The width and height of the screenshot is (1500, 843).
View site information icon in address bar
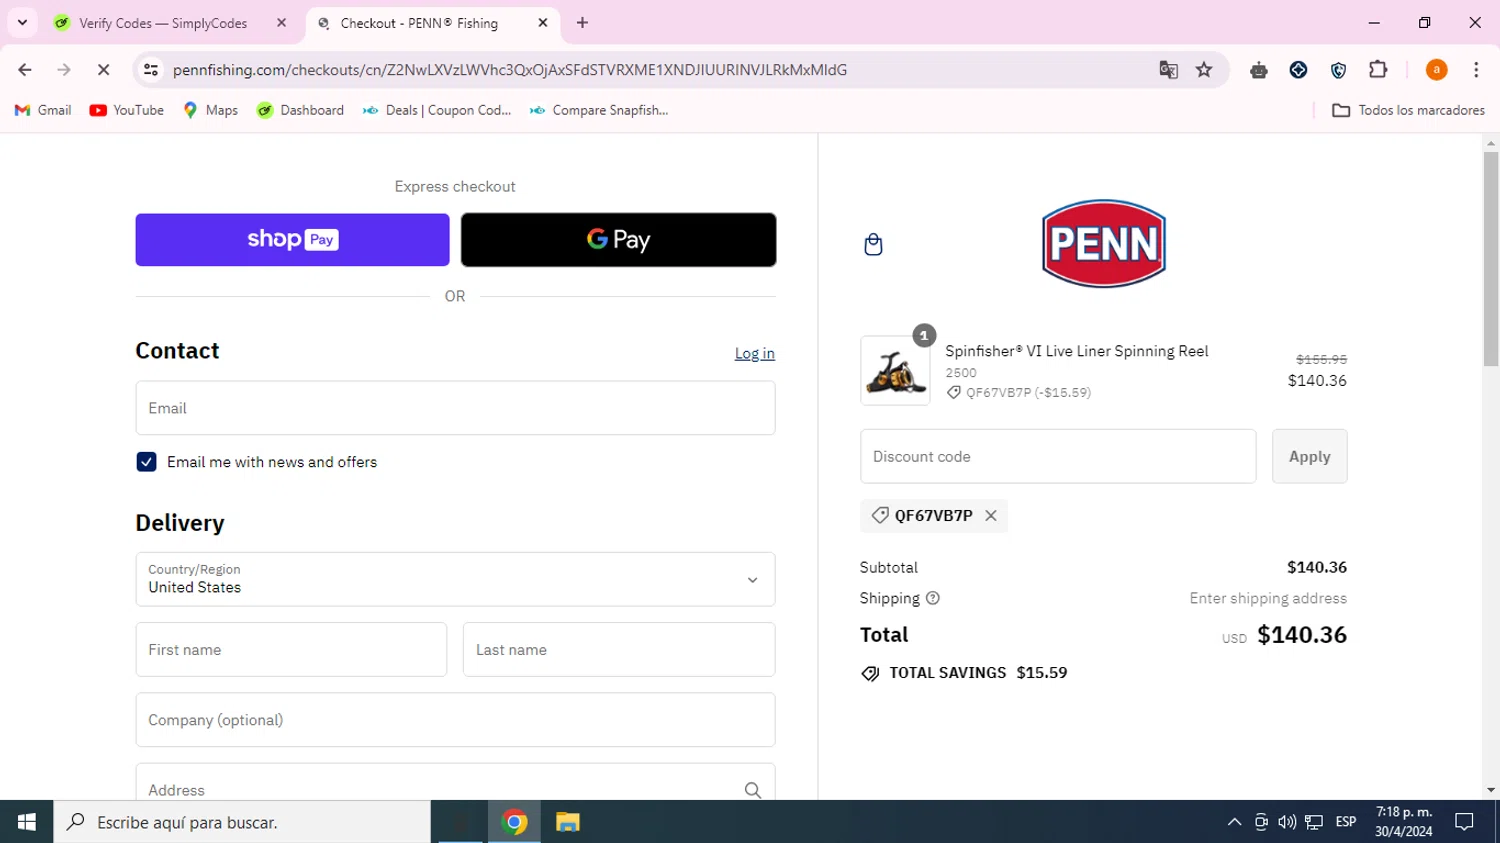(x=151, y=70)
